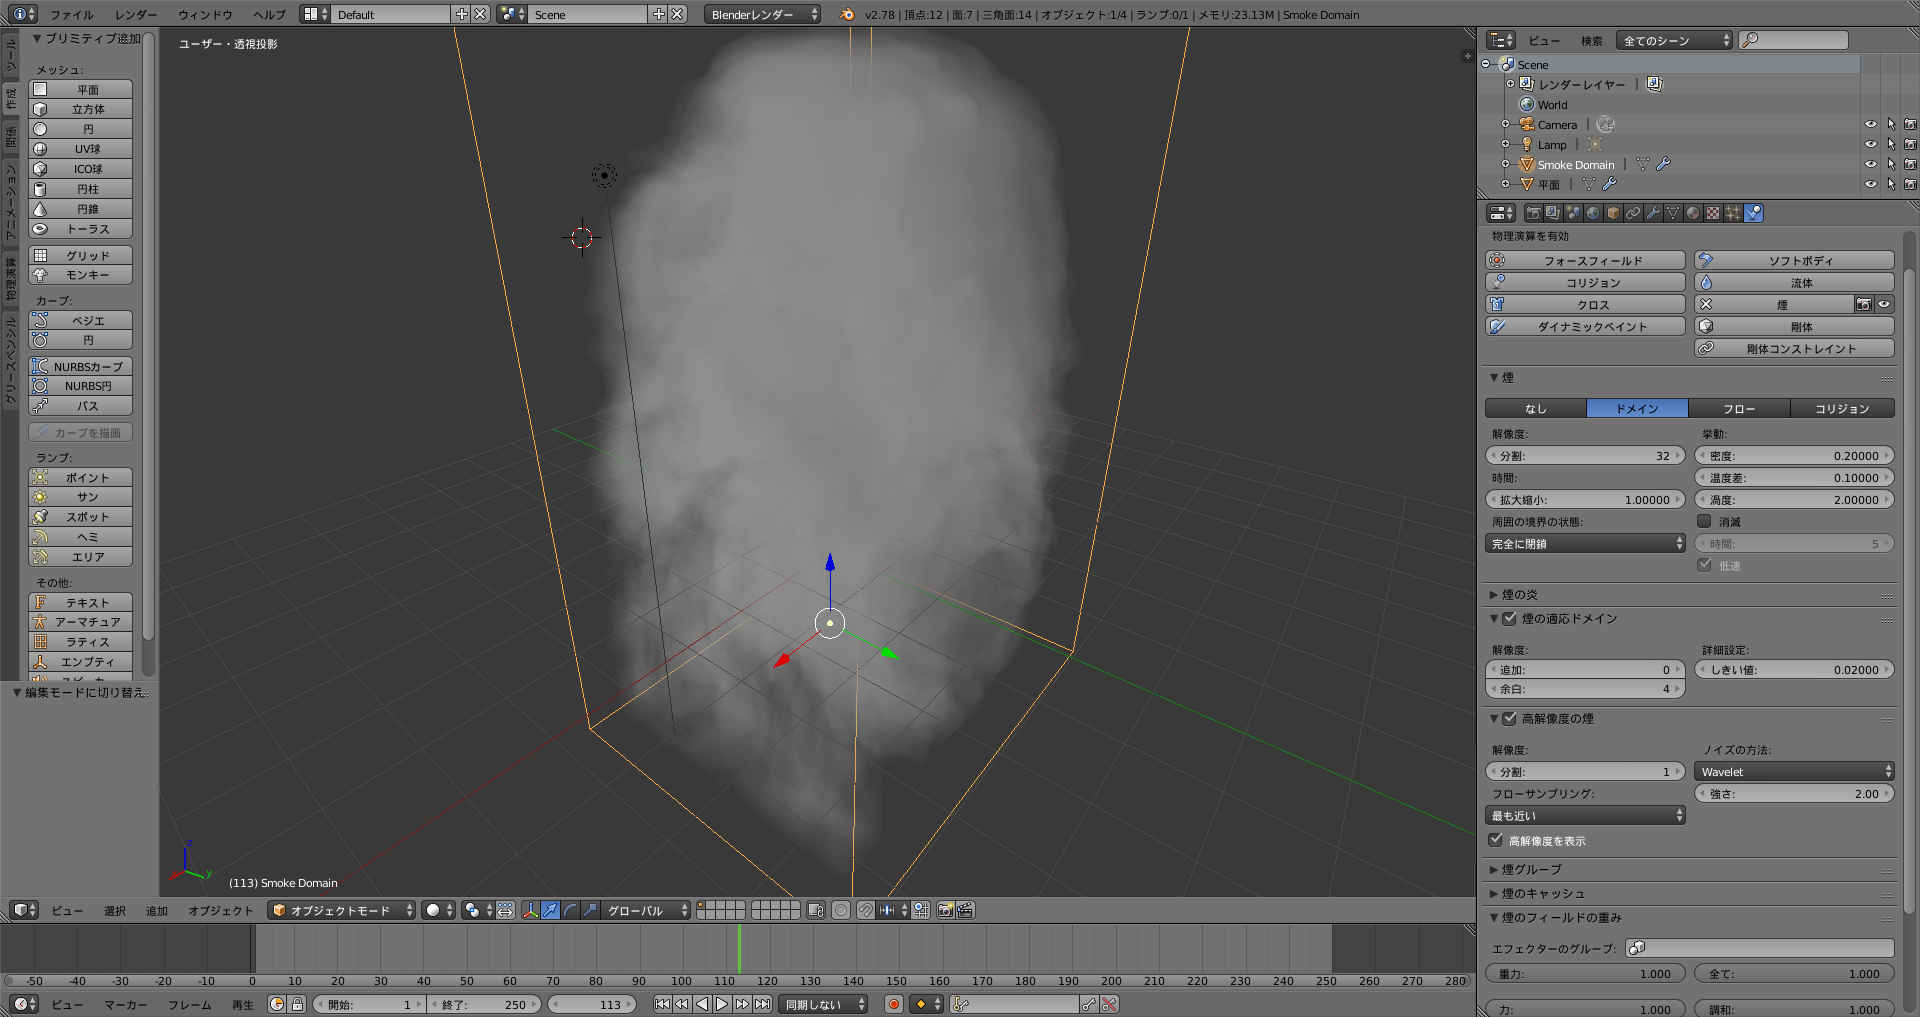The image size is (1920, 1017).
Task: Open the Particles properties tab
Action: tap(1733, 213)
